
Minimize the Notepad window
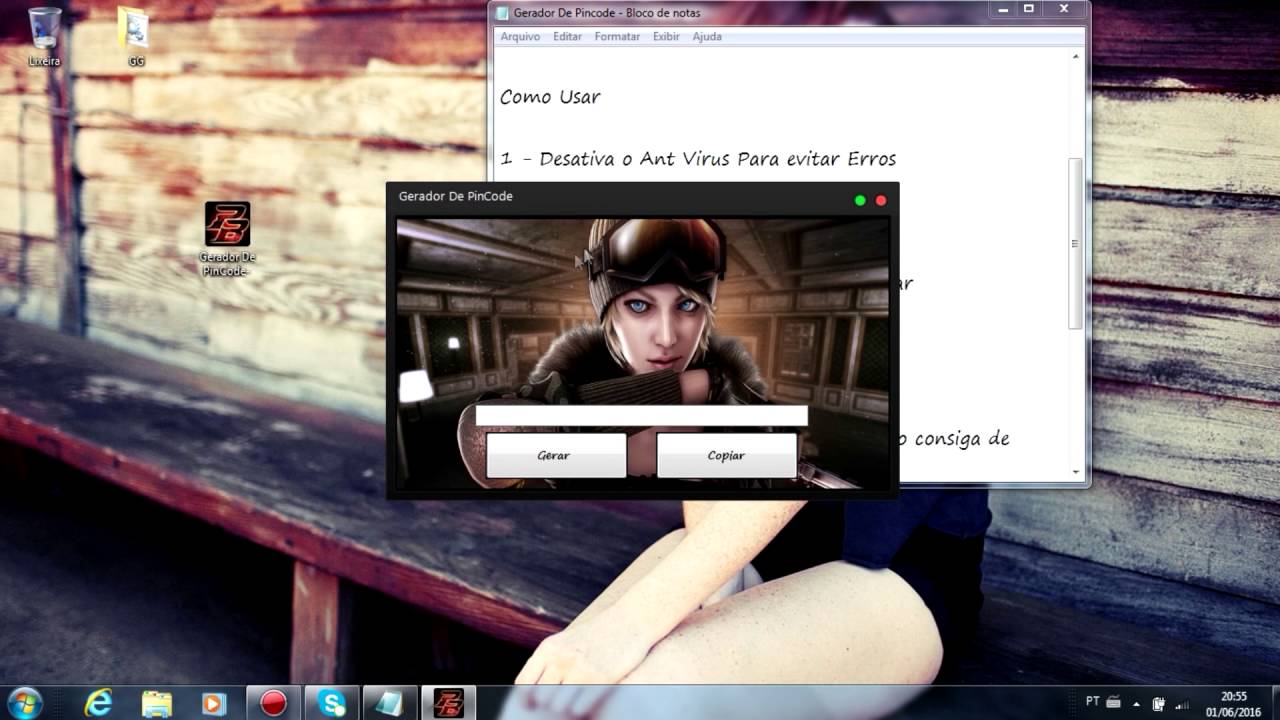(1005, 10)
